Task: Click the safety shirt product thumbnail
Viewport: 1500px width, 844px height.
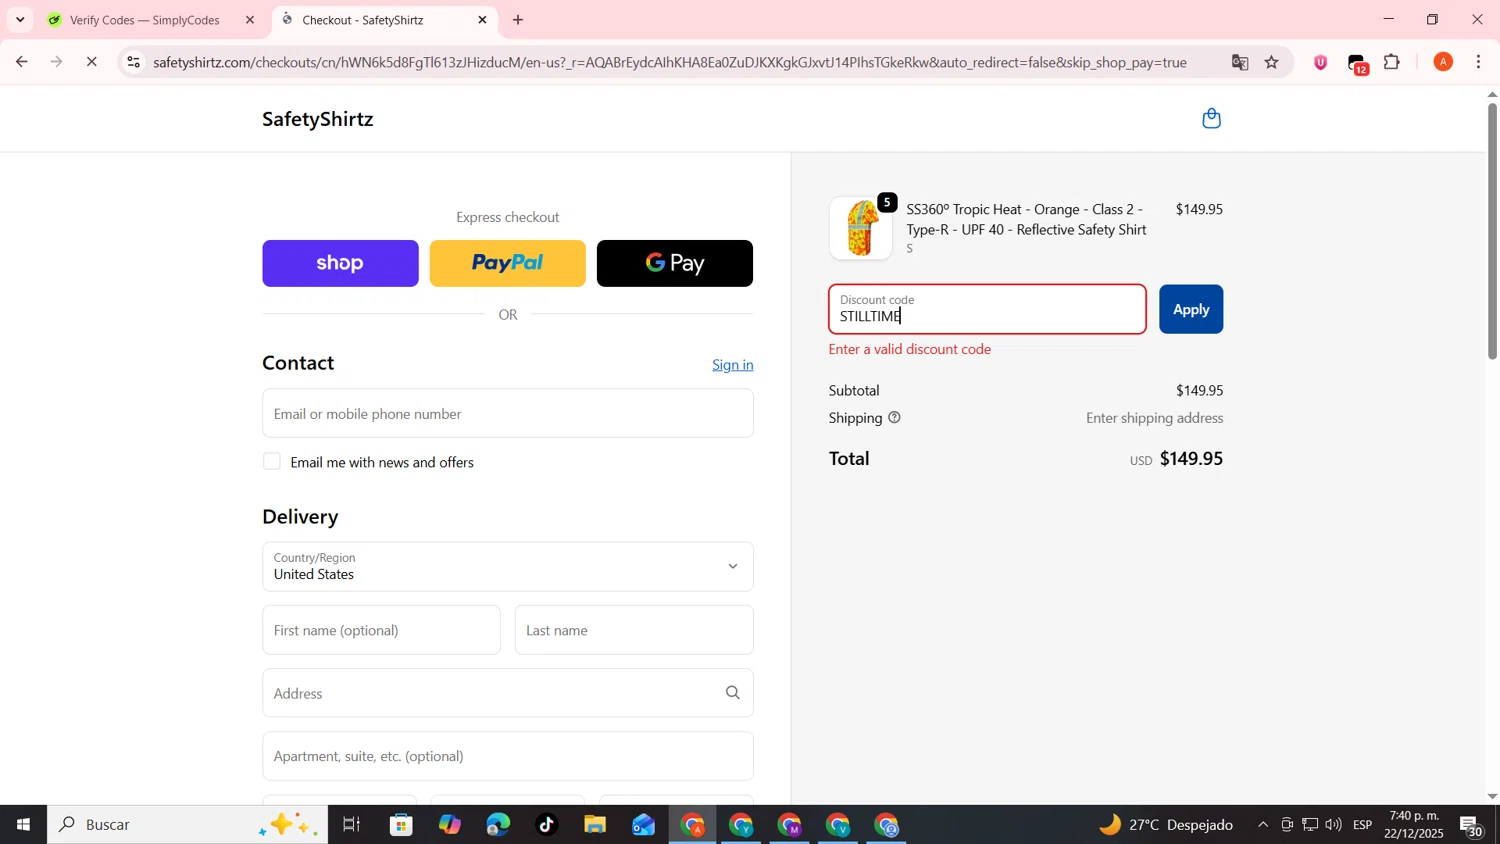Action: pyautogui.click(x=861, y=228)
